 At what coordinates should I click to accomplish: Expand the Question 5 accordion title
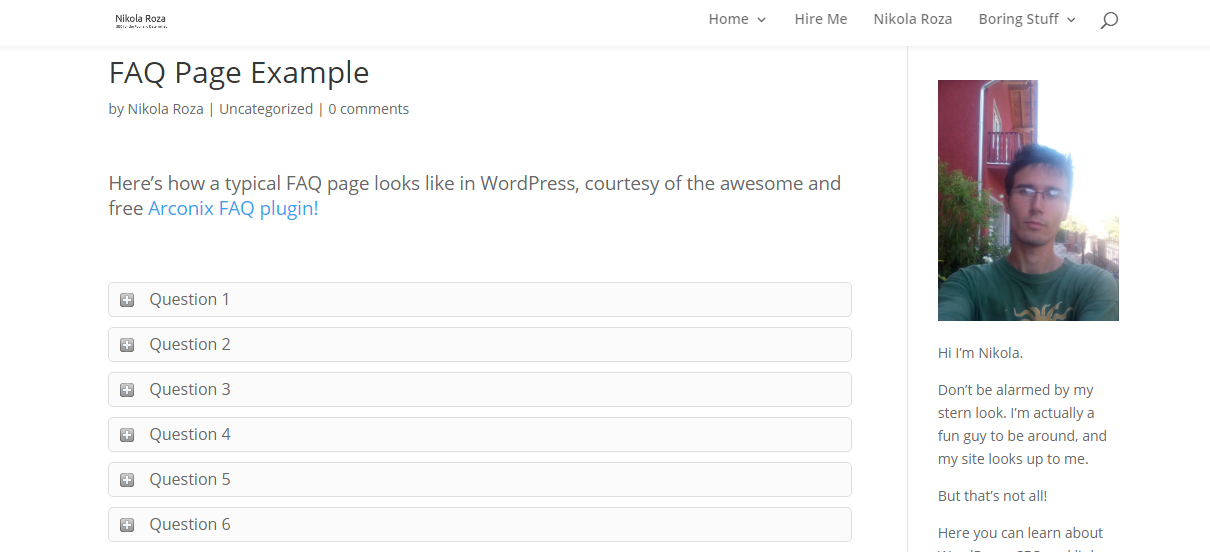click(x=190, y=480)
